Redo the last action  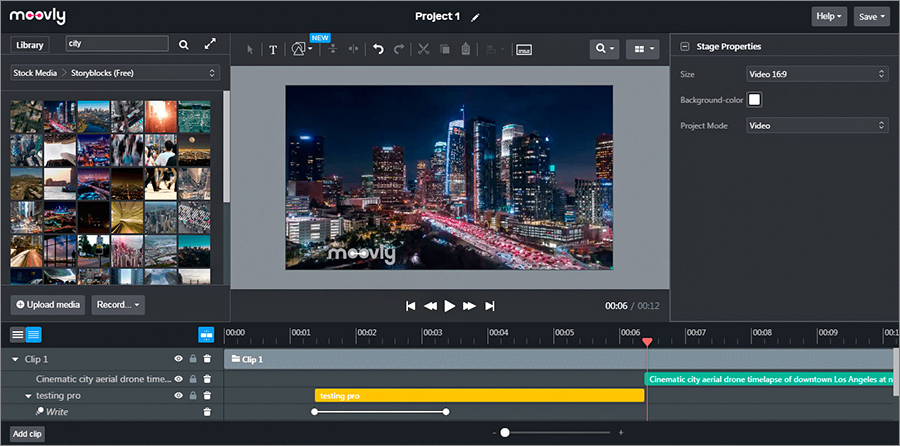pos(399,49)
